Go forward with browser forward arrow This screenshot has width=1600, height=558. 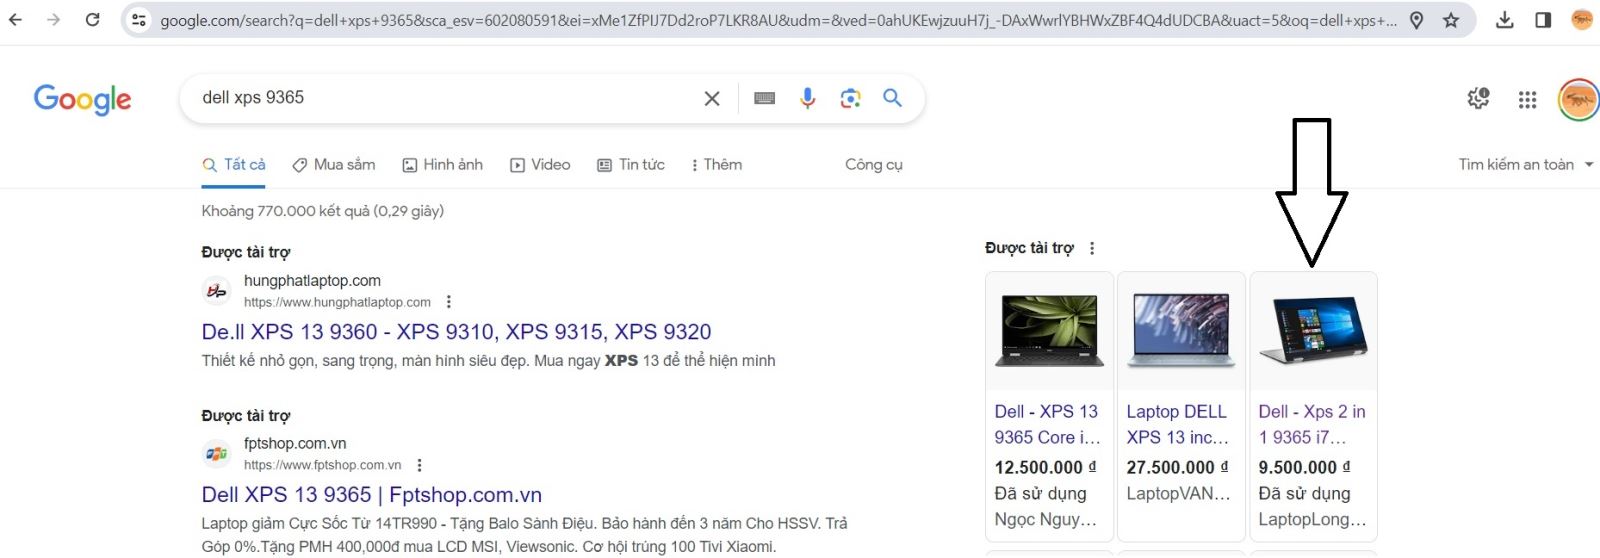coord(53,19)
